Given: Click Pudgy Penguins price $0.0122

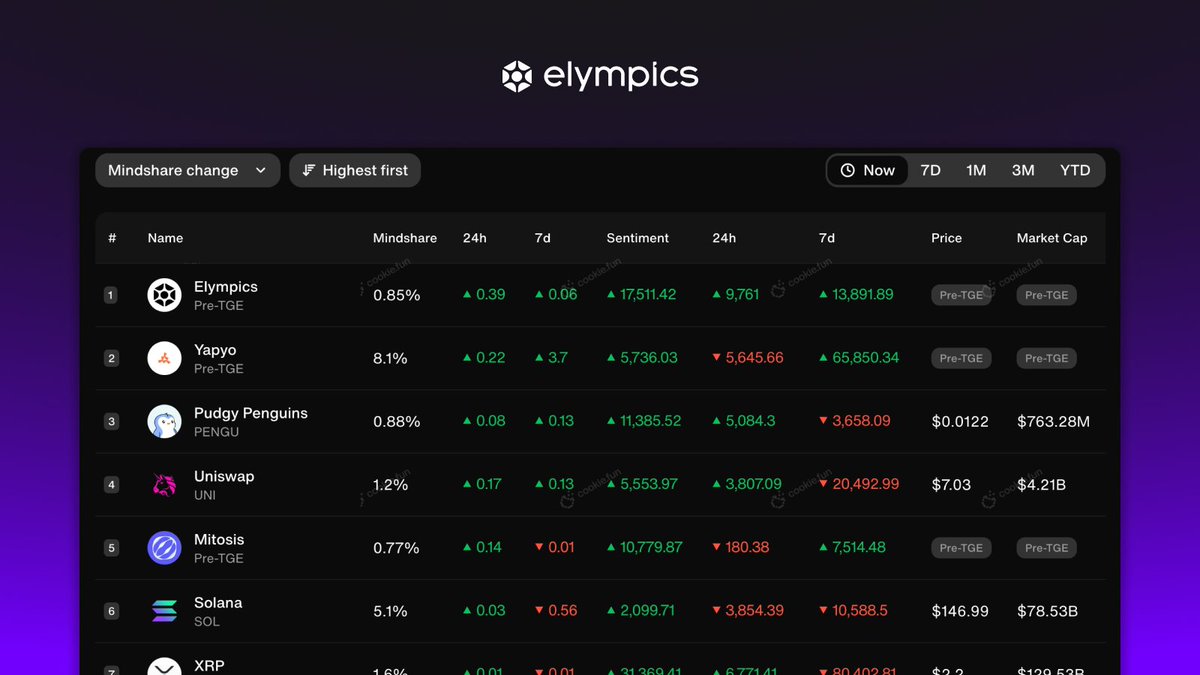Looking at the screenshot, I should click(961, 421).
